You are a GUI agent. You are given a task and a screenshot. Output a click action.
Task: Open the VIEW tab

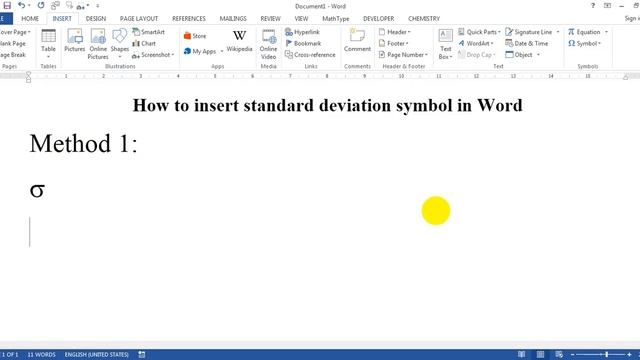tap(301, 19)
